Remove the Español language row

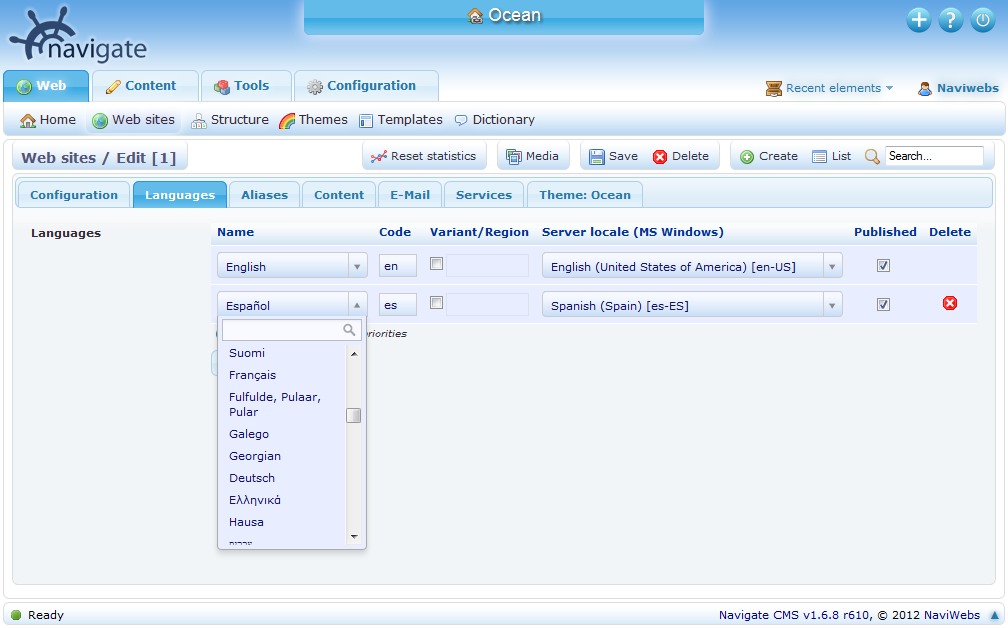pos(948,303)
